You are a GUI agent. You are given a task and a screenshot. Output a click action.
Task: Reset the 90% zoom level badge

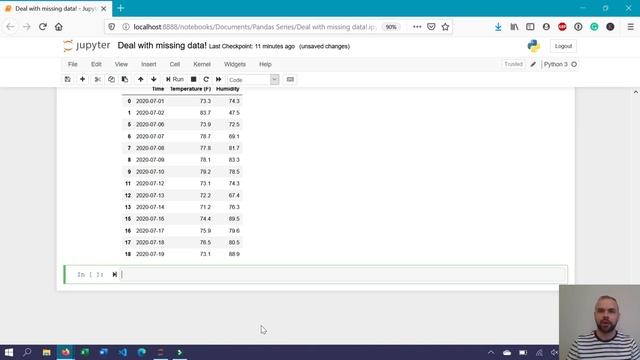tap(391, 27)
